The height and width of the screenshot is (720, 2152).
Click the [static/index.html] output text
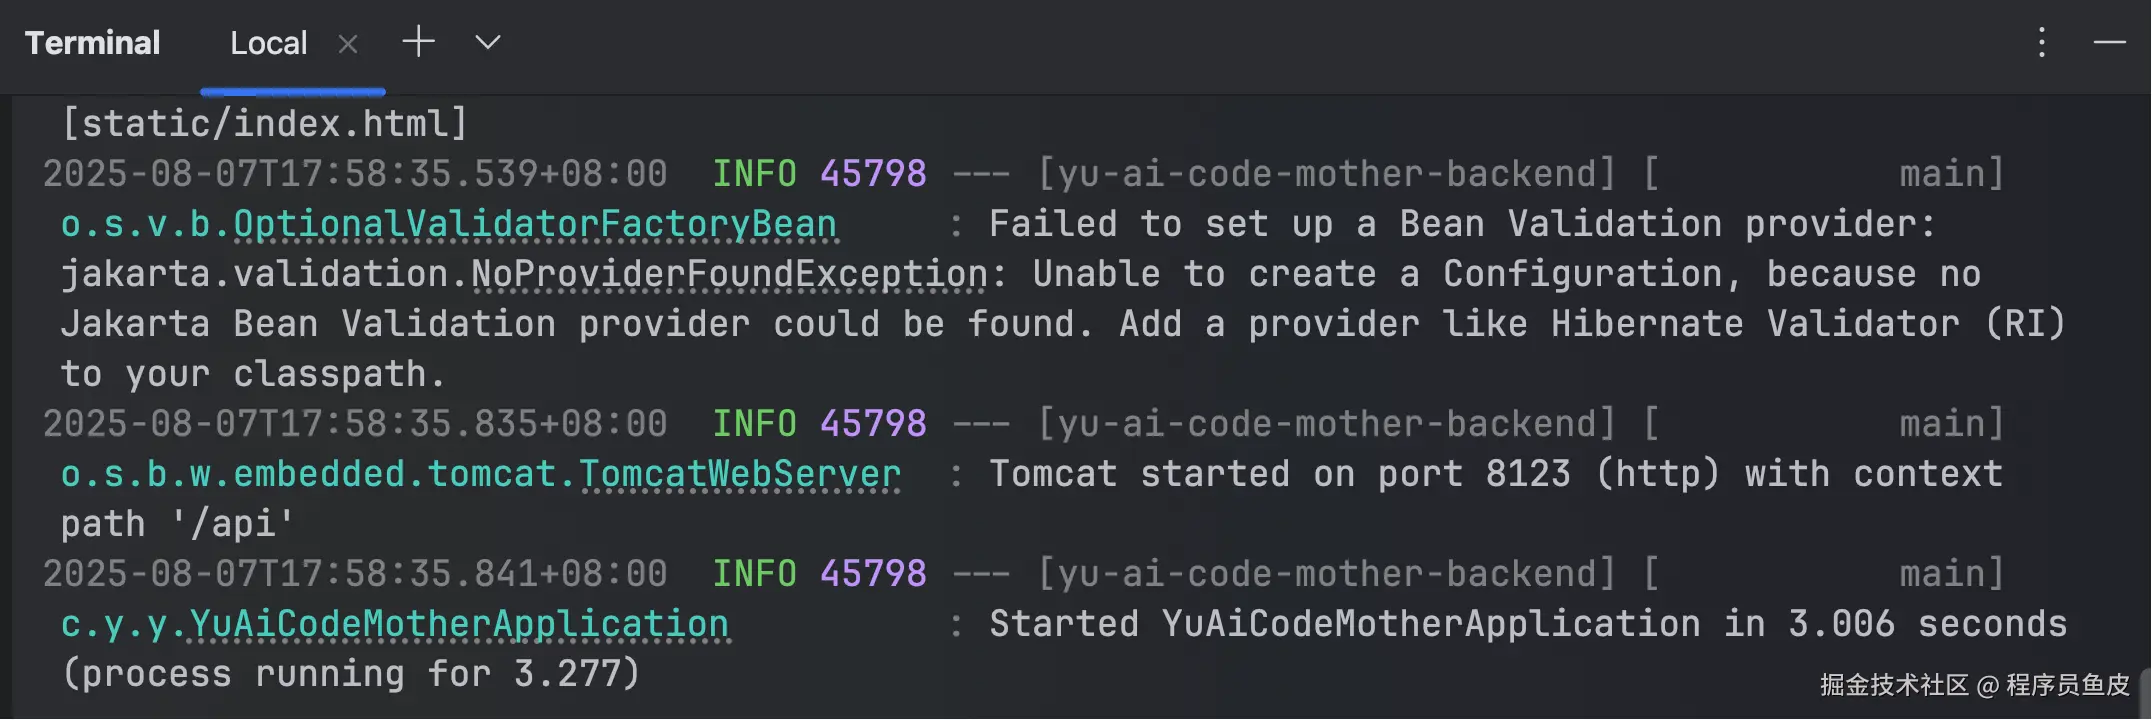(x=265, y=124)
